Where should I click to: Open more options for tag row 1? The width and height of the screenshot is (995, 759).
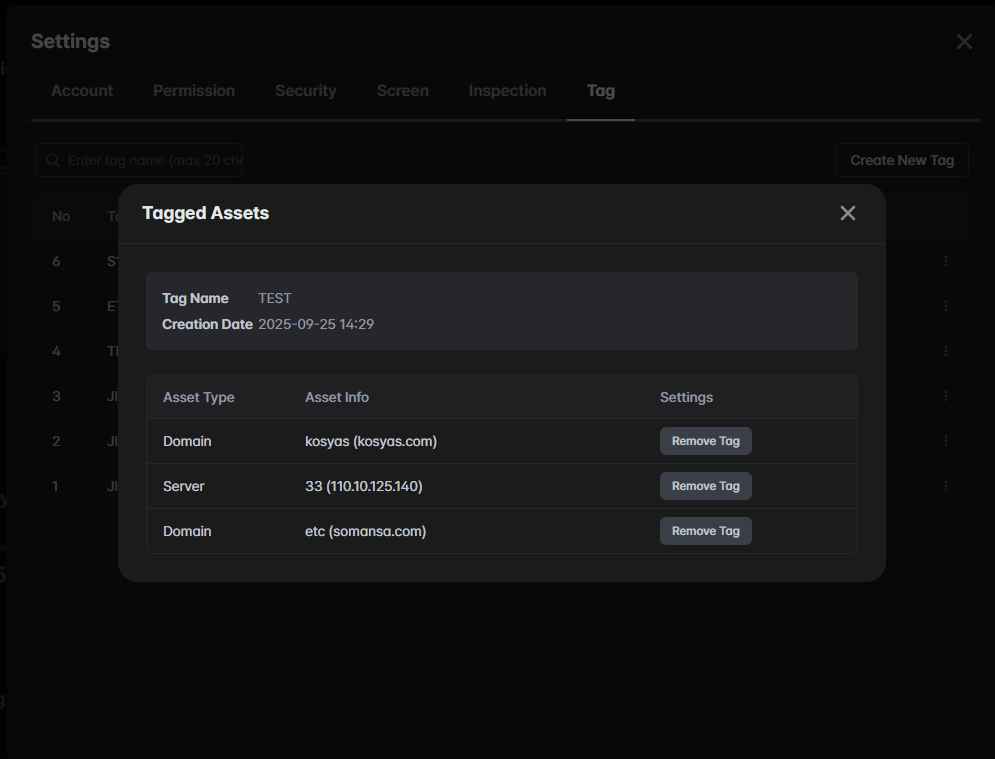tap(945, 486)
